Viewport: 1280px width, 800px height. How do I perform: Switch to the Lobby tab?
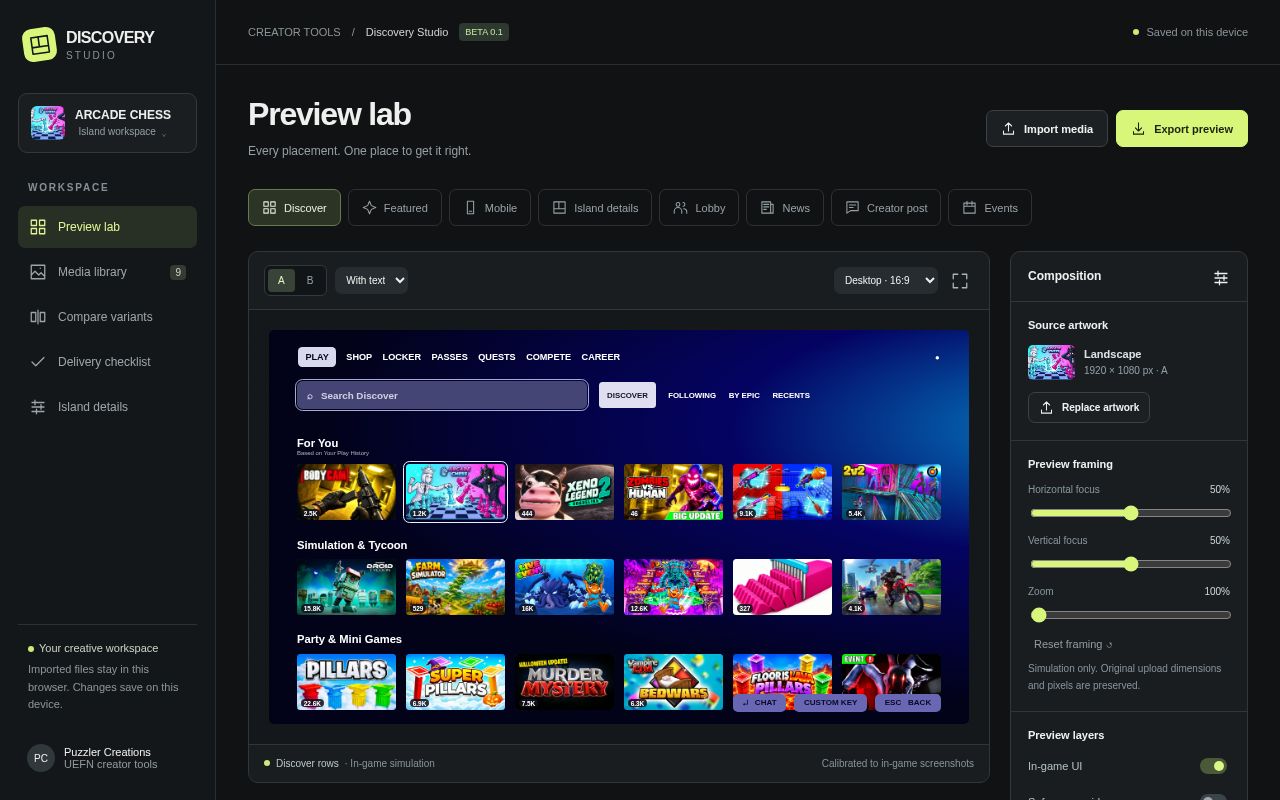pos(699,208)
